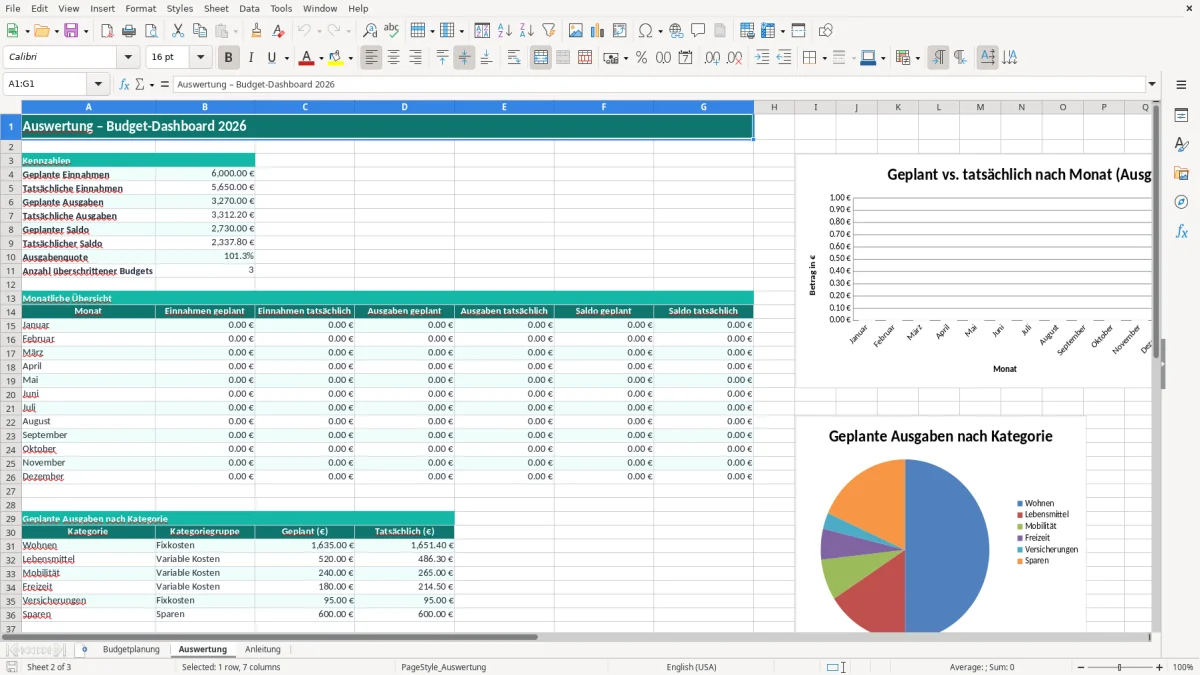Image resolution: width=1200 pixels, height=675 pixels.
Task: Open the Name Box dropdown arrow
Action: point(98,85)
